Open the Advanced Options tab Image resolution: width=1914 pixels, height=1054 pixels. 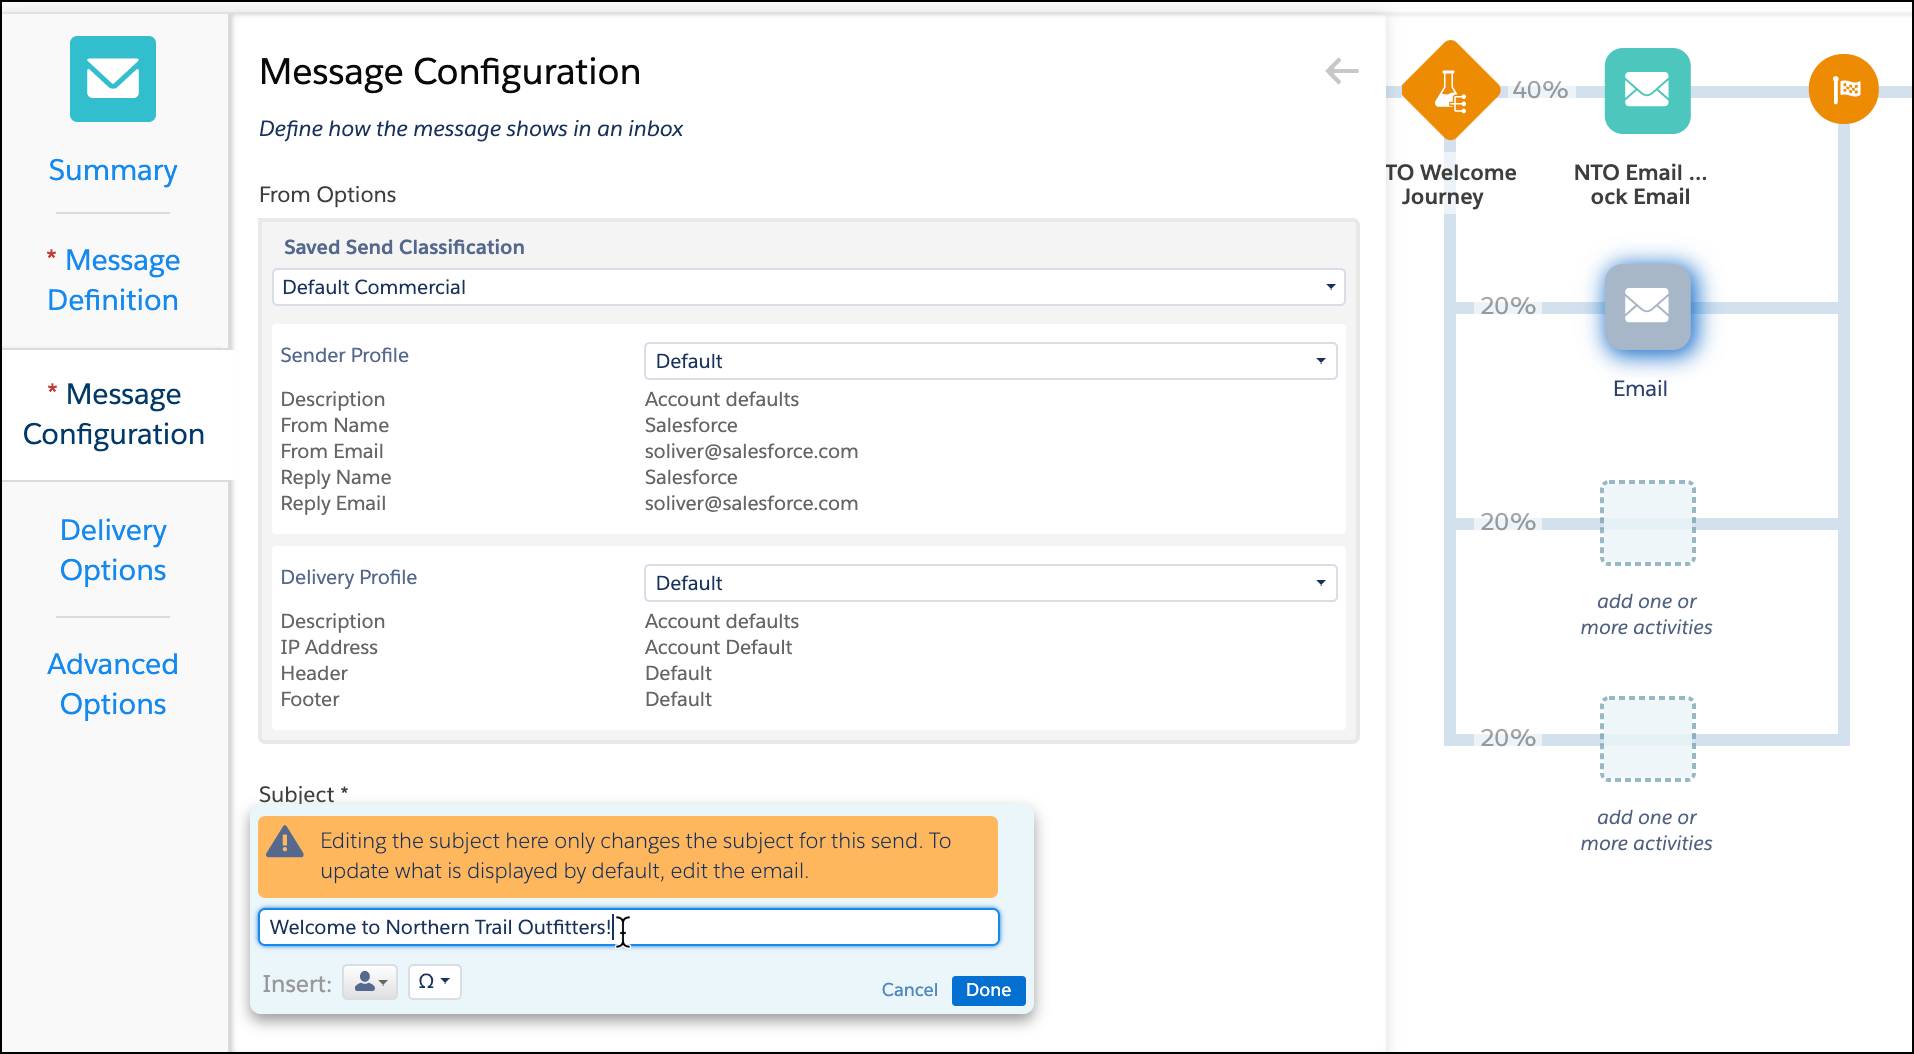pyautogui.click(x=113, y=684)
